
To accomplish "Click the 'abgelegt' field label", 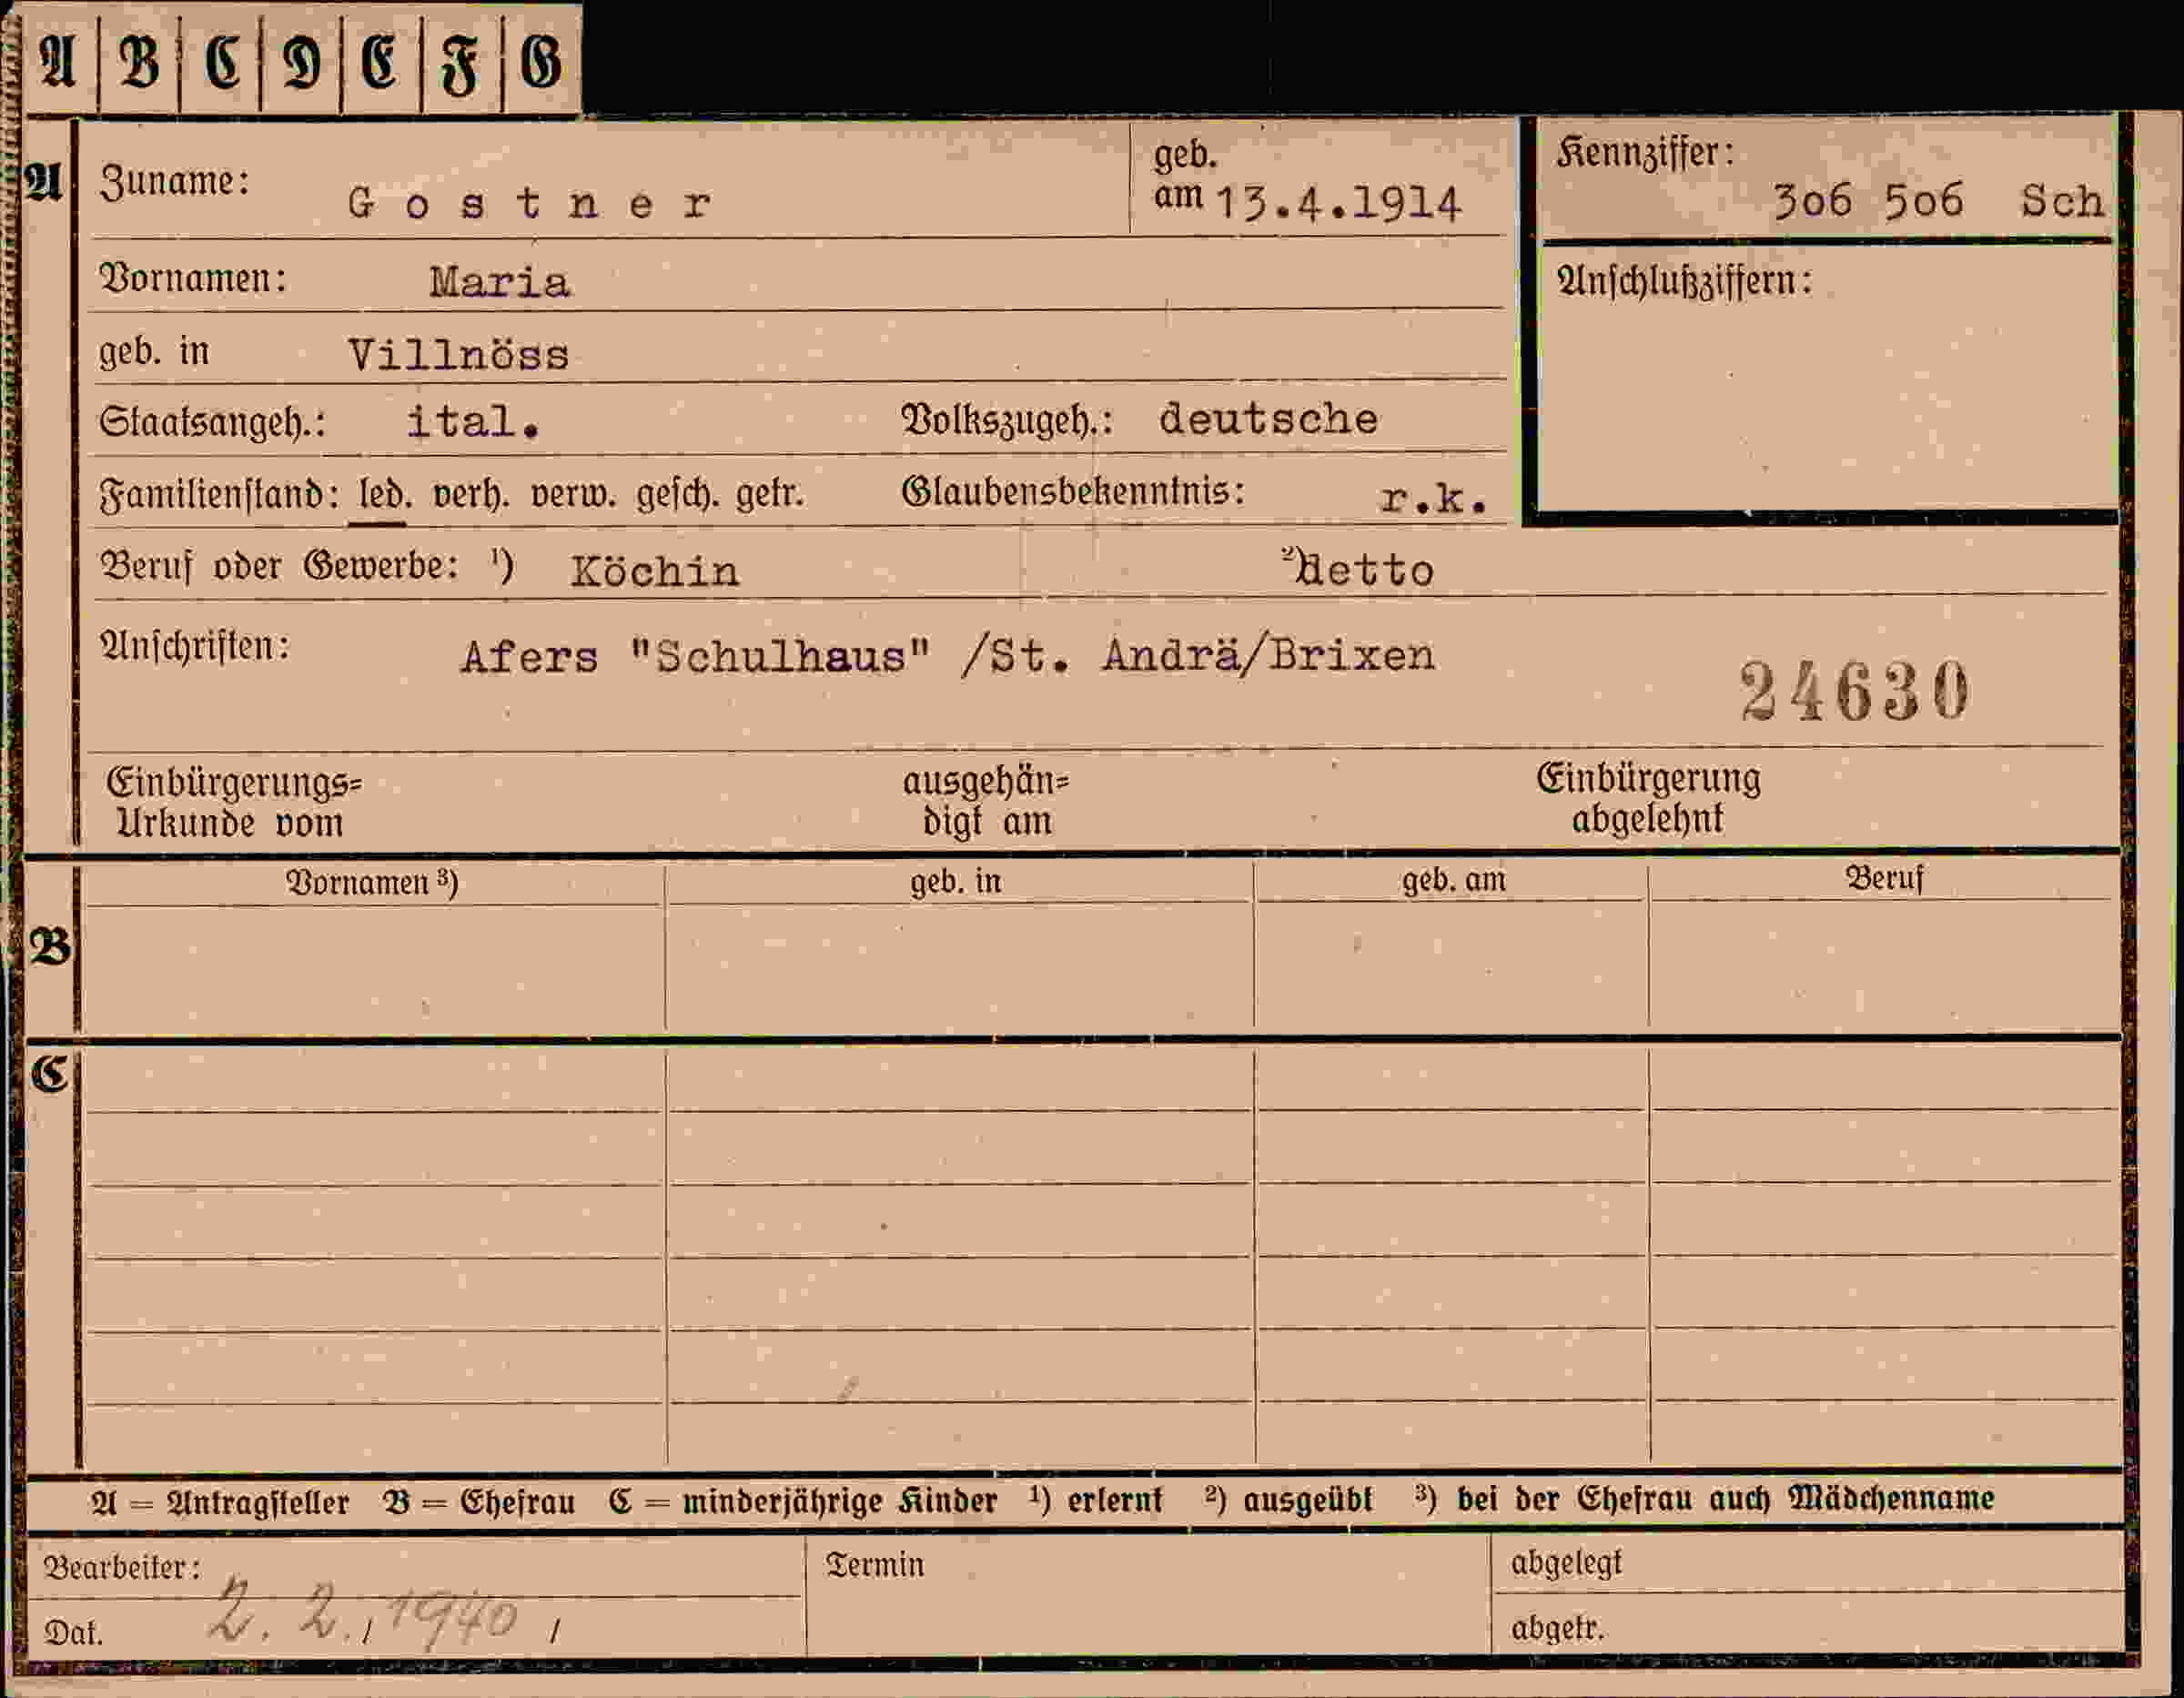I will 1566,1563.
